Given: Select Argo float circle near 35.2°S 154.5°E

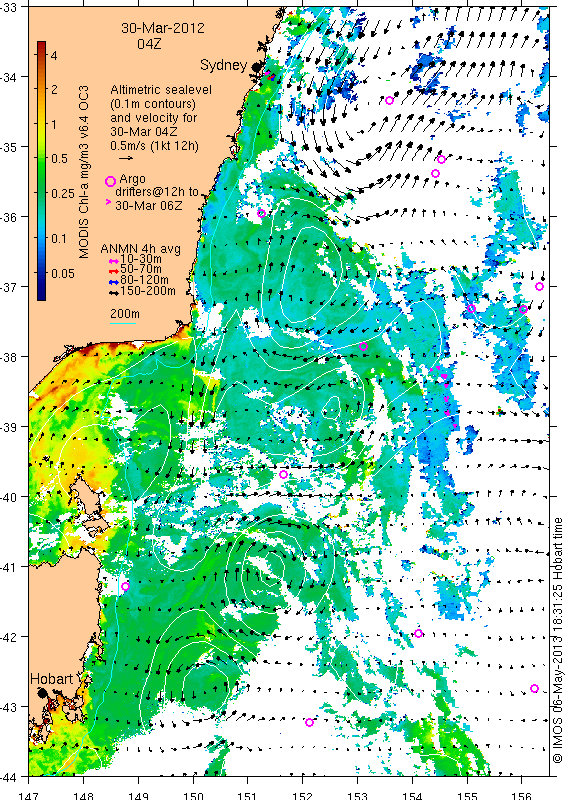Looking at the screenshot, I should 441,160.
